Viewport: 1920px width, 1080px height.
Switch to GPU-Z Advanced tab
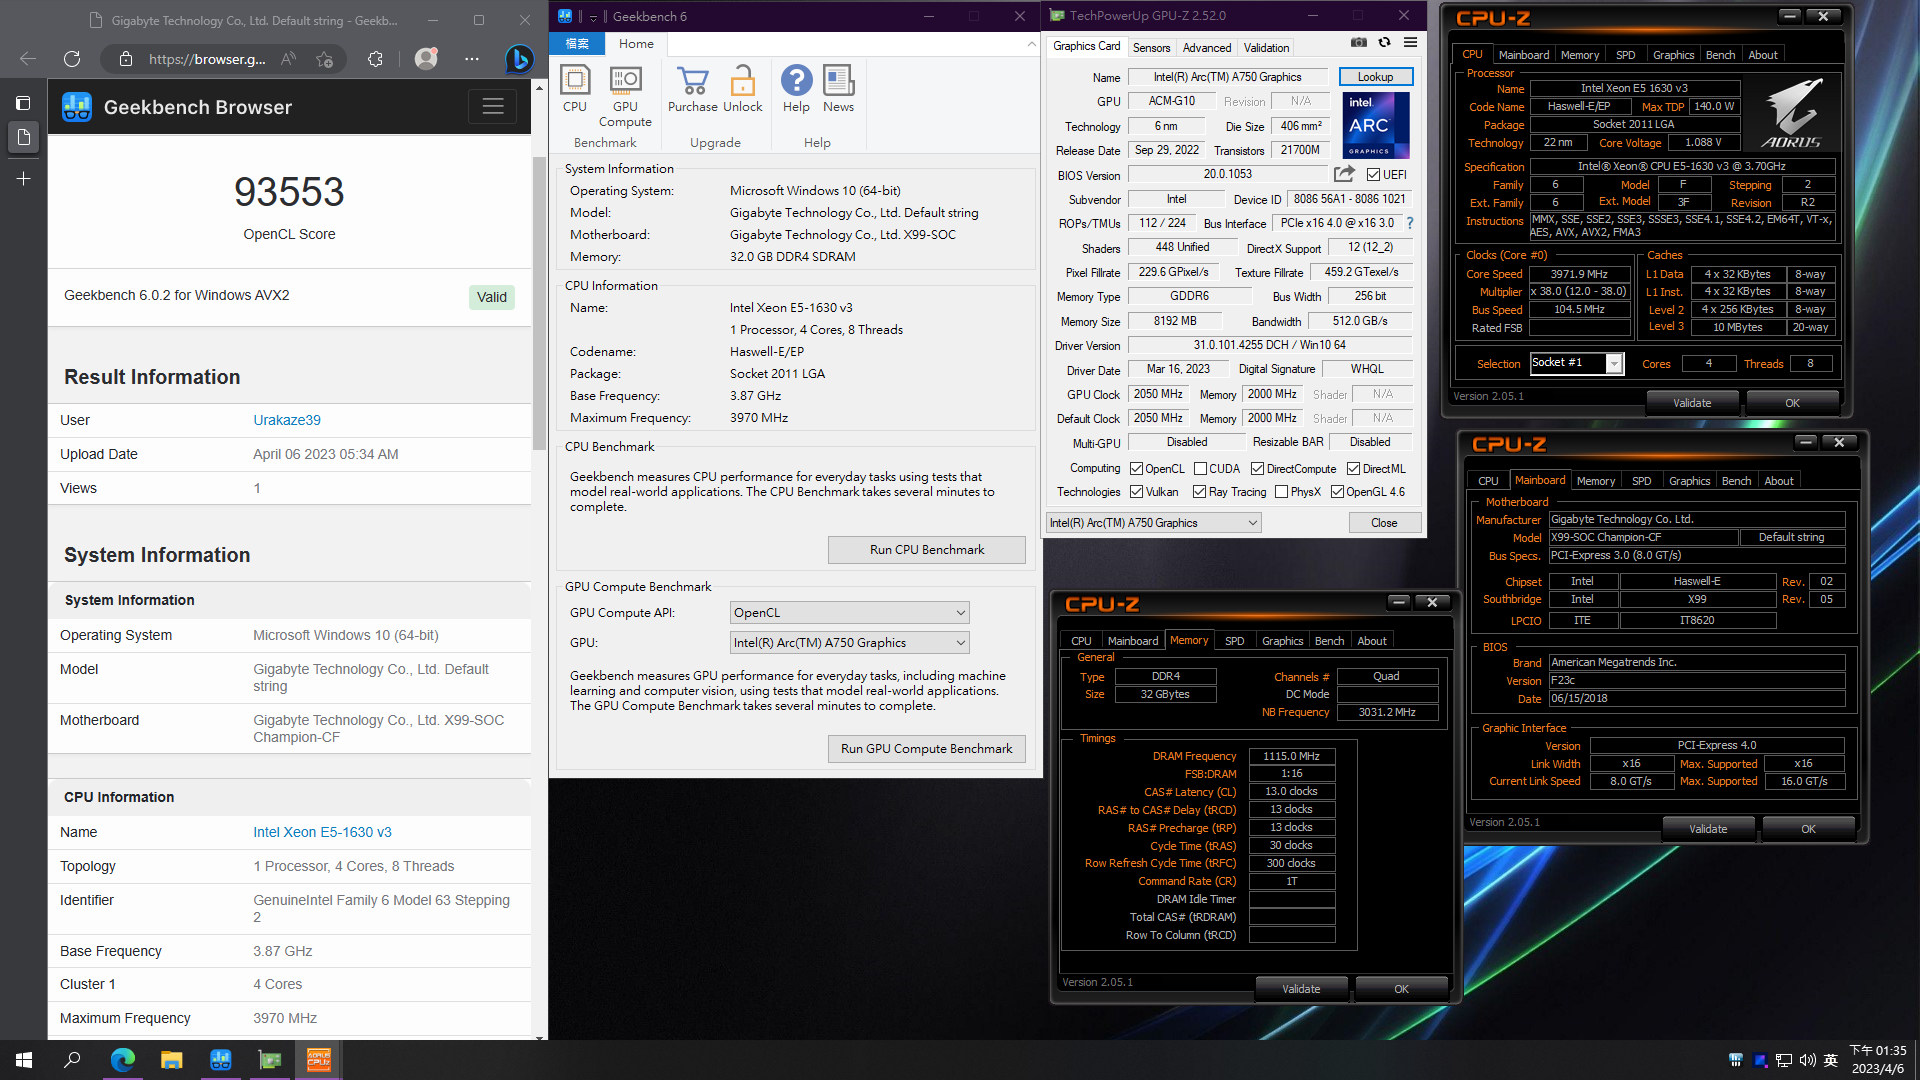[1207, 48]
